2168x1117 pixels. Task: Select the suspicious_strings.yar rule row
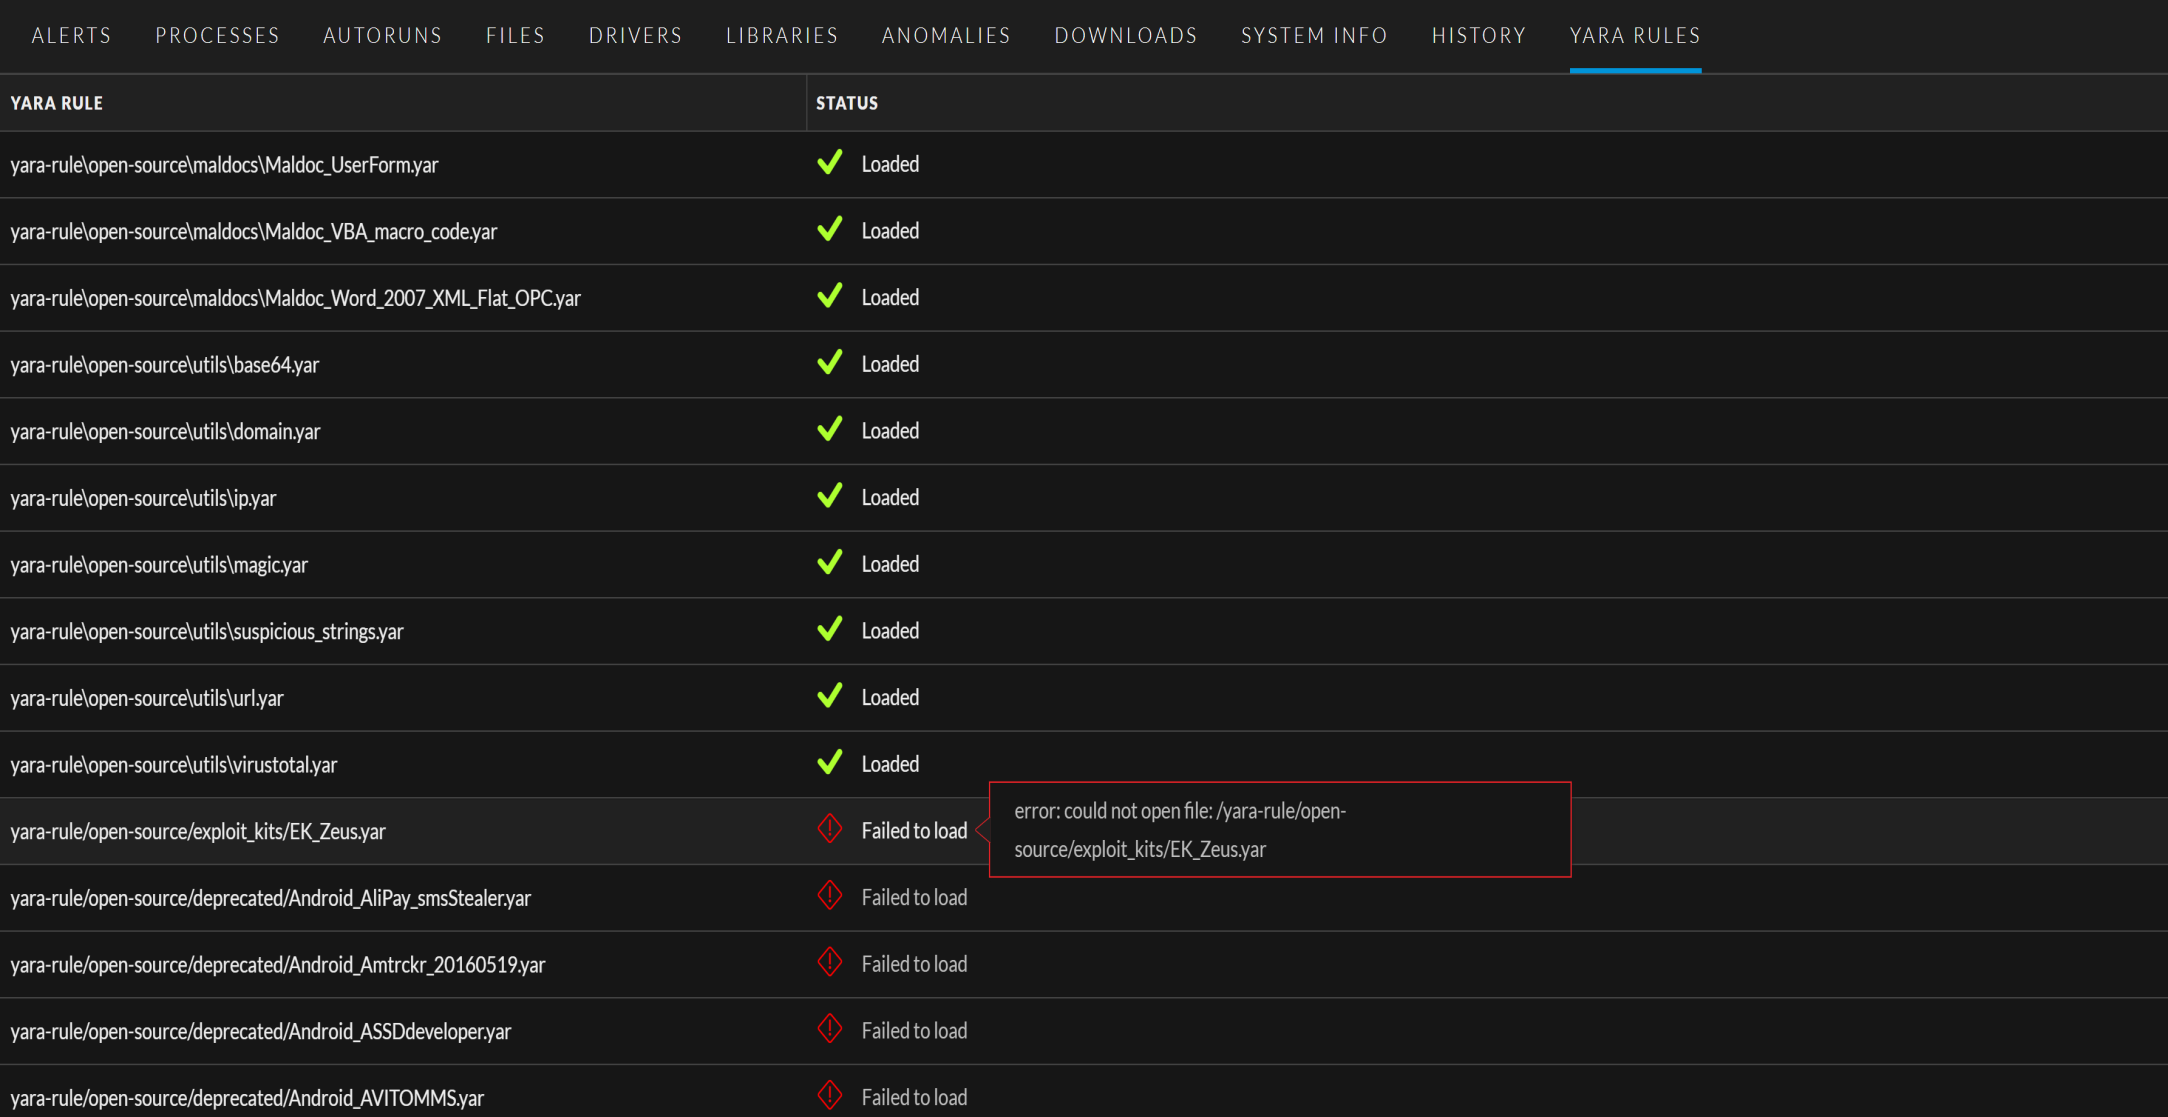[207, 632]
